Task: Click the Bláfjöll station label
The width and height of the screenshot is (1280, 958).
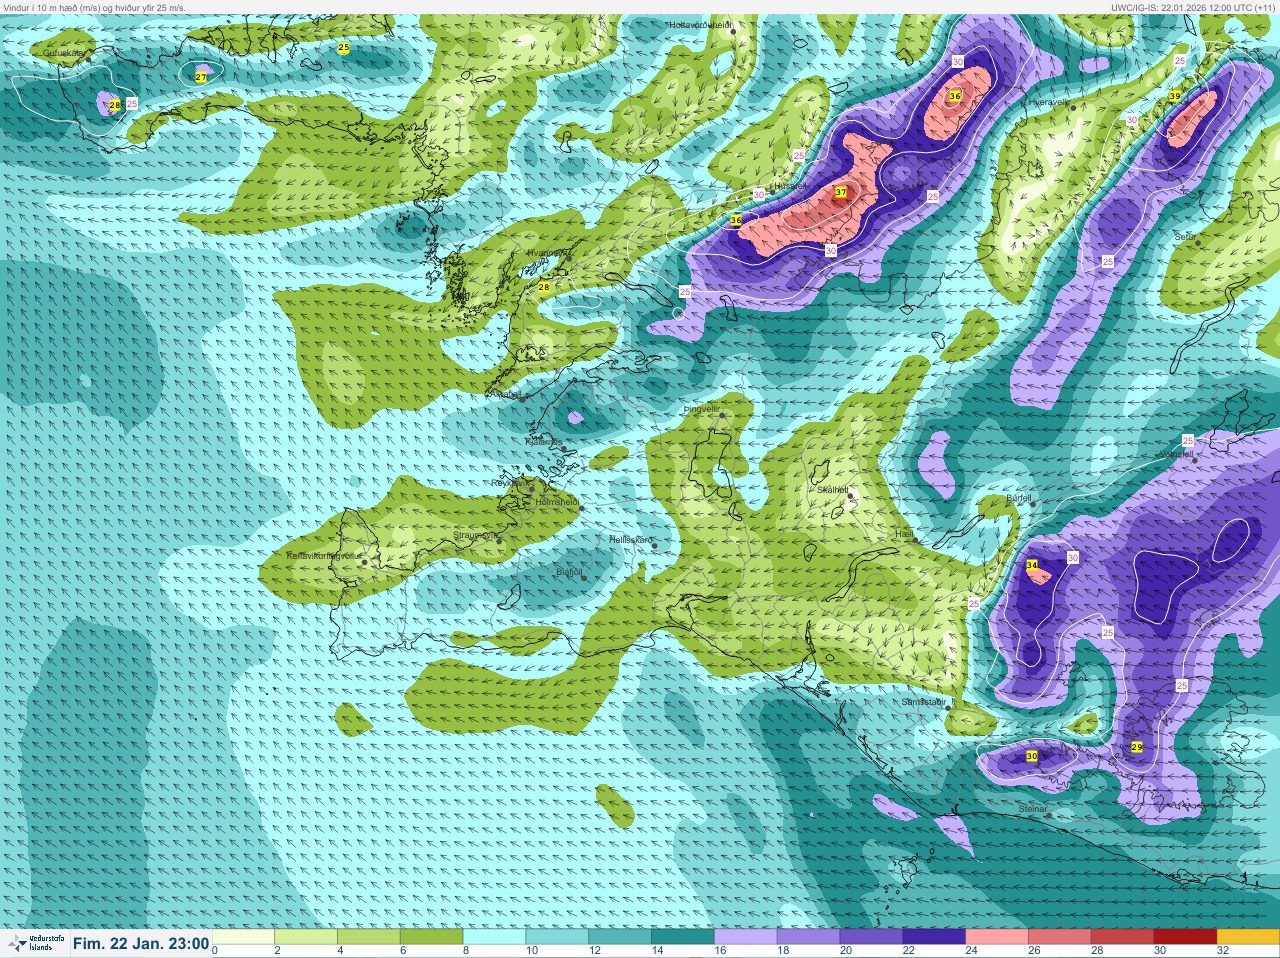Action: (x=569, y=572)
